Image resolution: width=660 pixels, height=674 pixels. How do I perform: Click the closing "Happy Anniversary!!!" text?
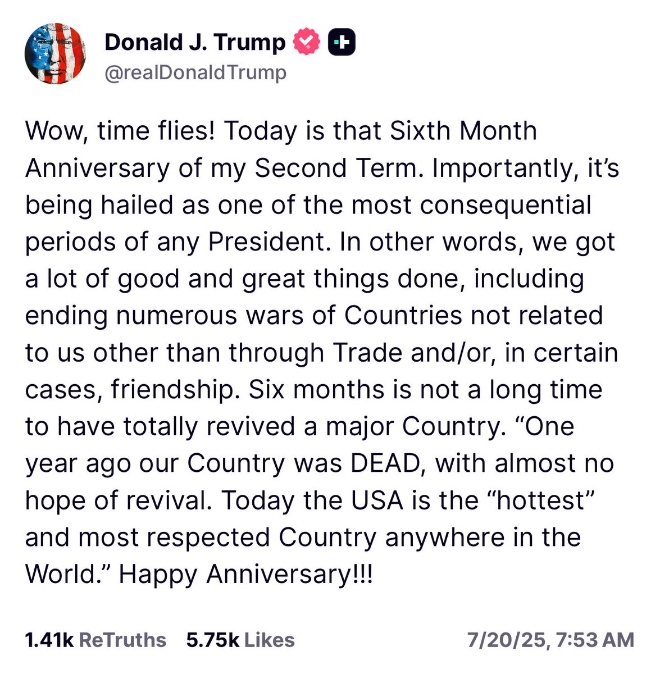(246, 574)
